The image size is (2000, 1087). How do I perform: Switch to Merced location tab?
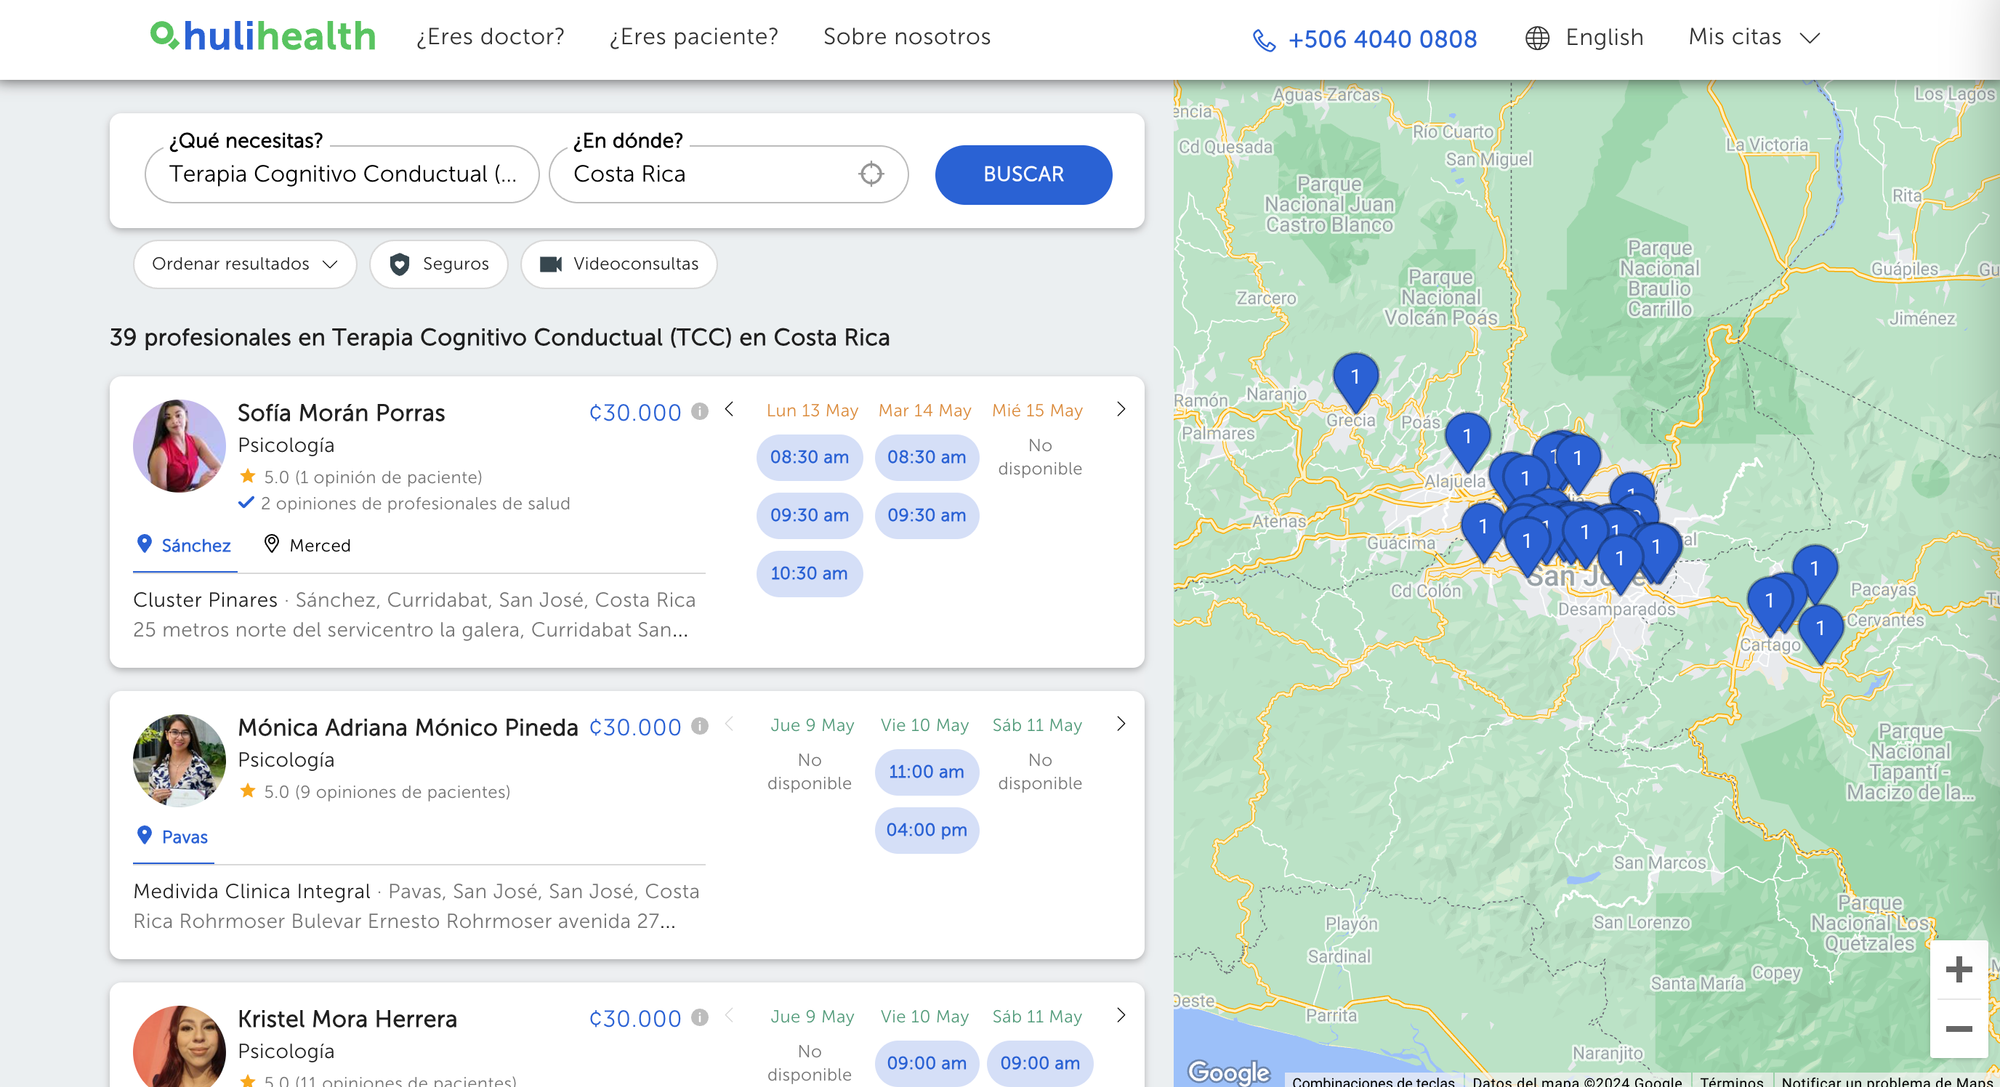point(308,545)
